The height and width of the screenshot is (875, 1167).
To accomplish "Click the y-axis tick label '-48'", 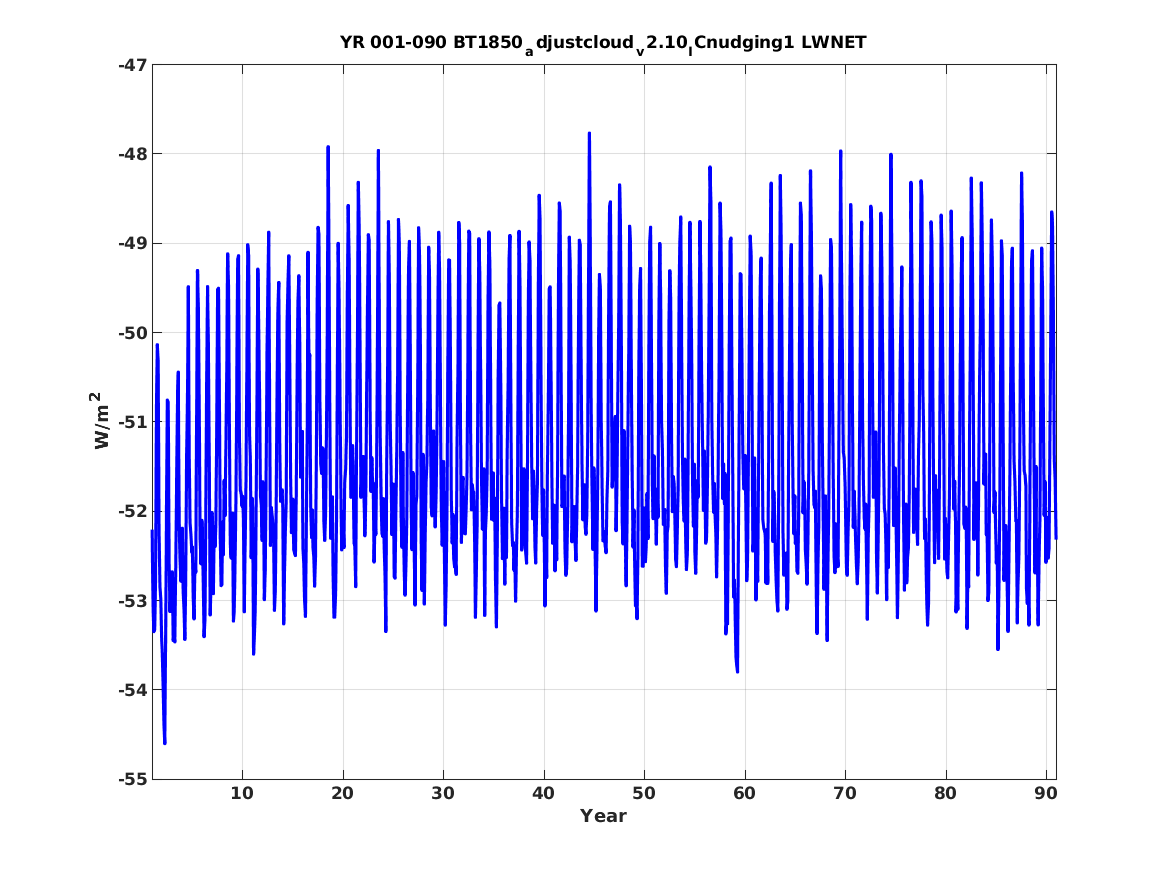I will pos(133,154).
